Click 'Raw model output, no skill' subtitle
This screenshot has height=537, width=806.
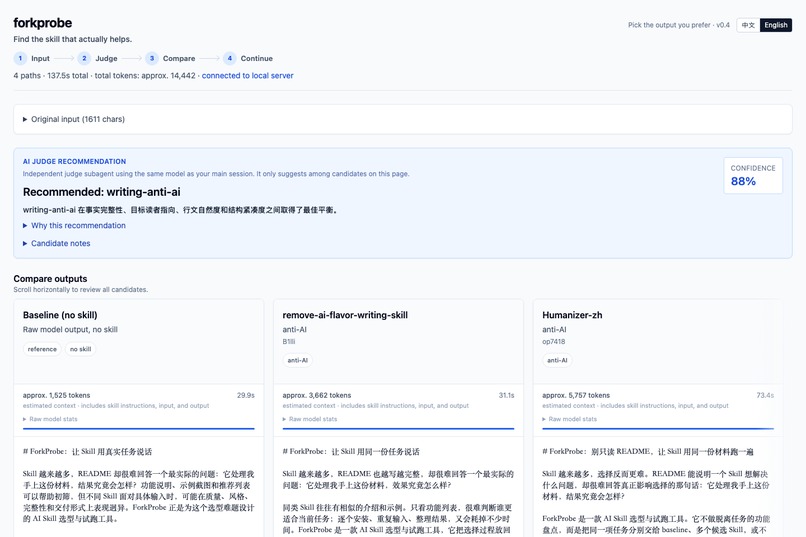tap(70, 329)
